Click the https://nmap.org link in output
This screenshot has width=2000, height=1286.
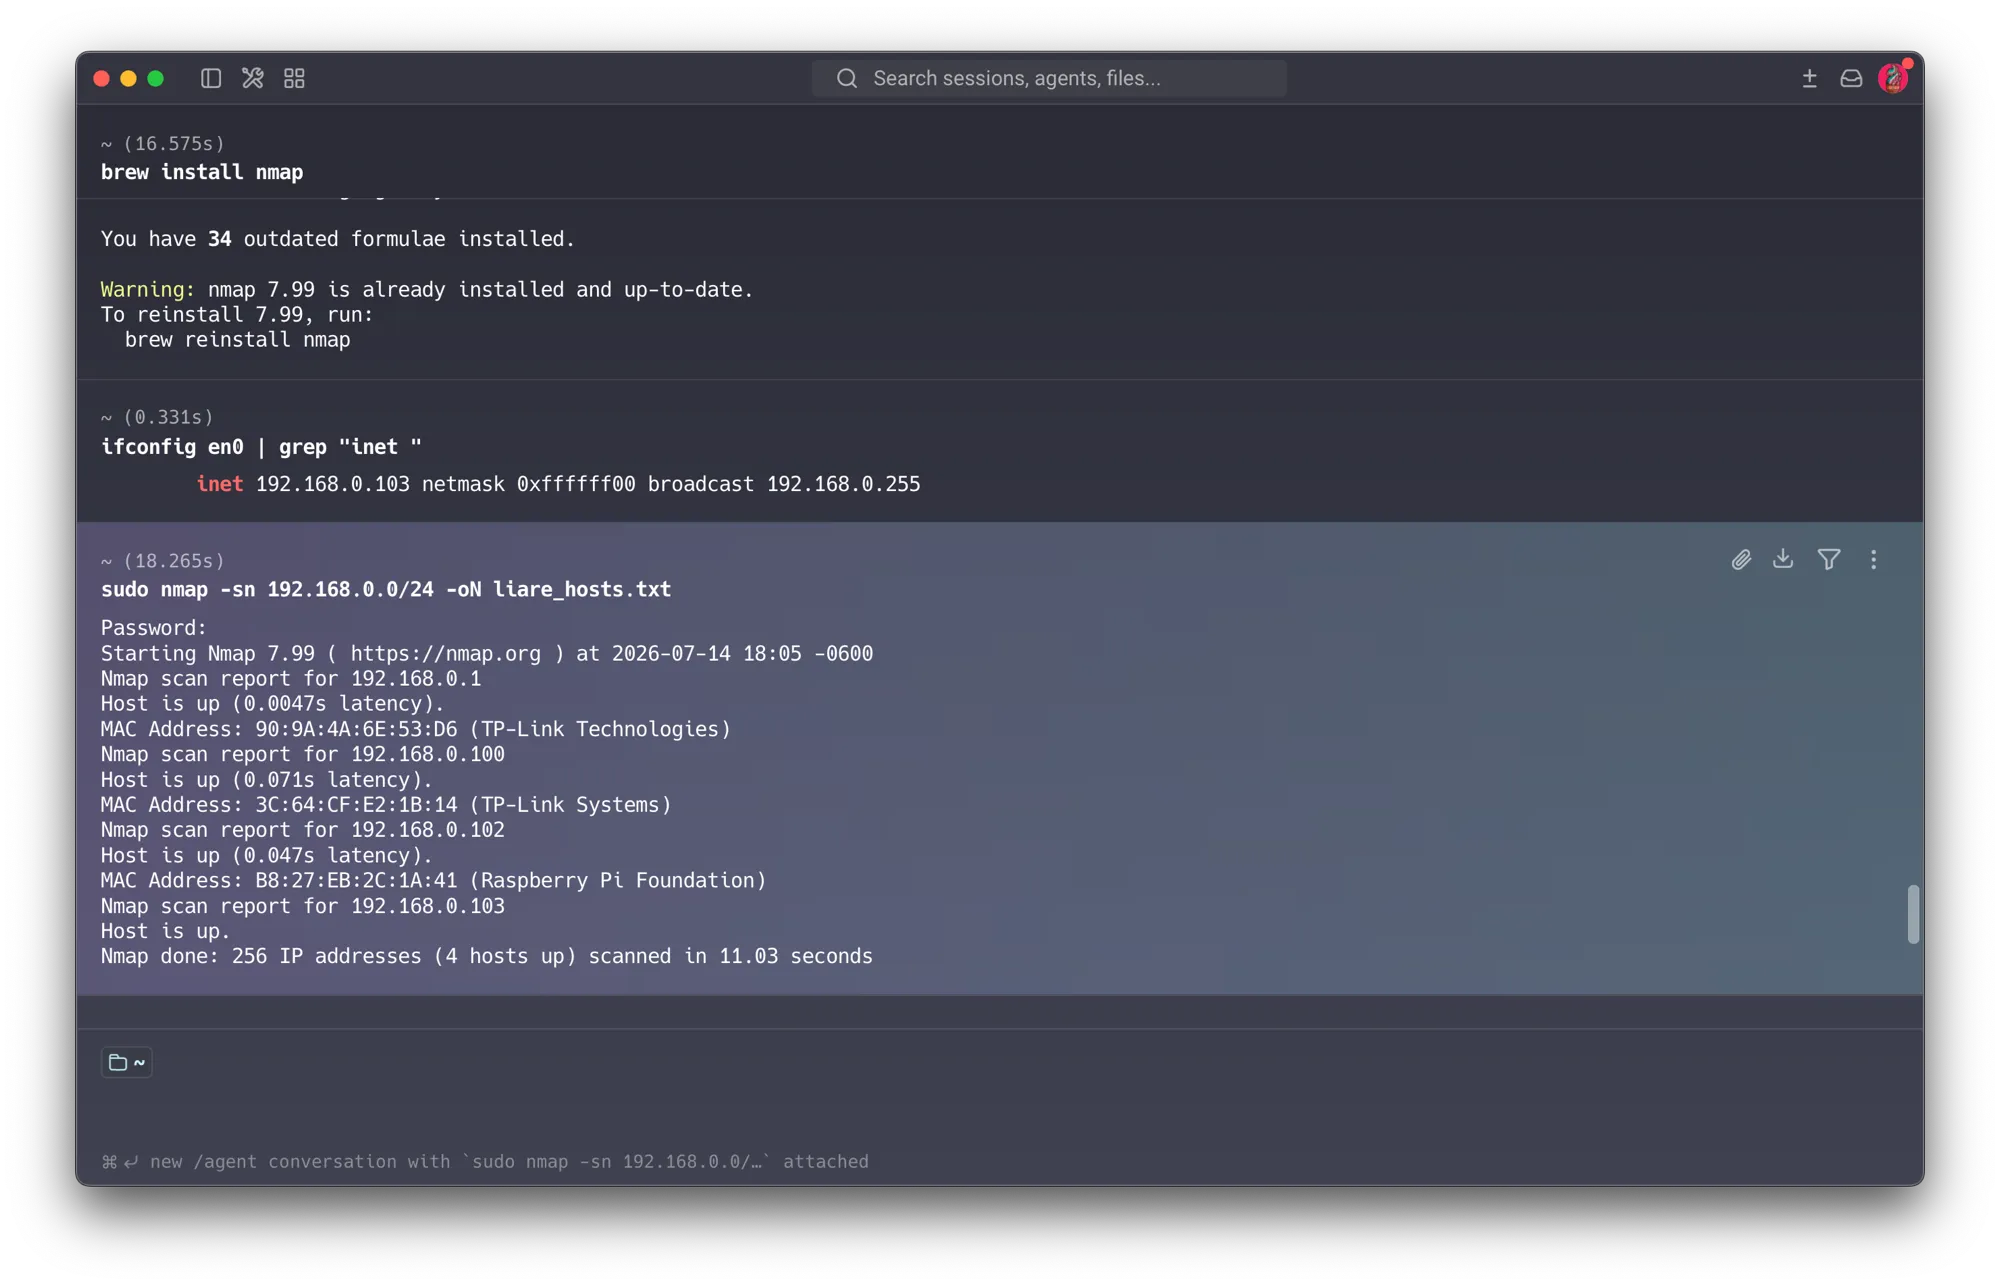click(x=445, y=654)
